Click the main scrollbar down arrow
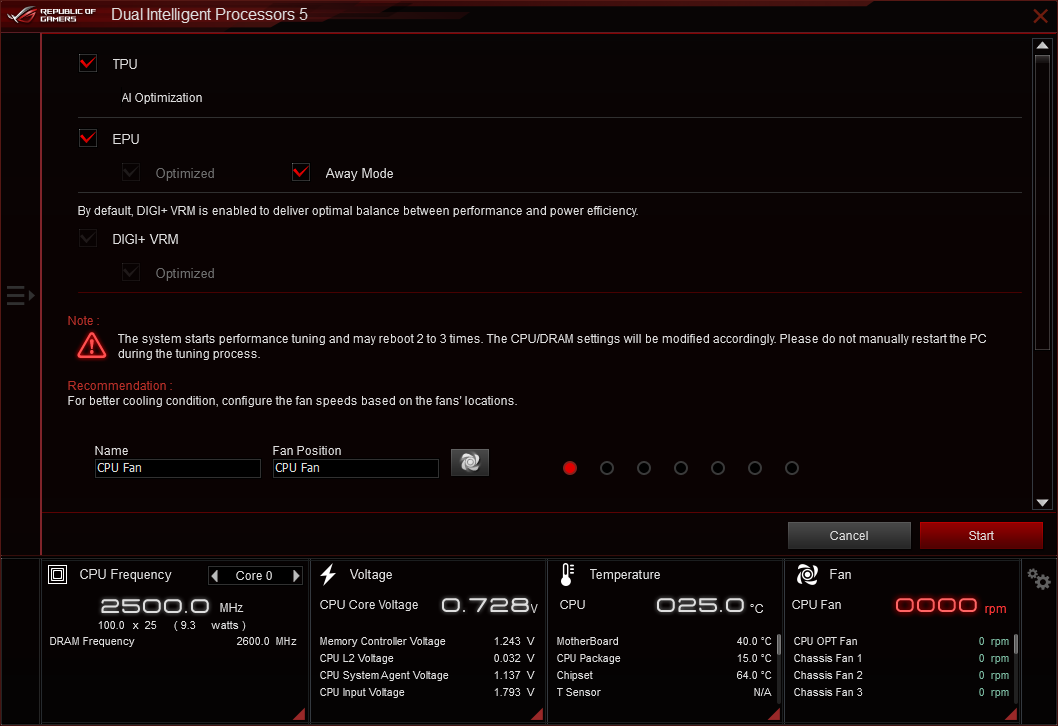This screenshot has height=726, width=1058. pos(1042,503)
